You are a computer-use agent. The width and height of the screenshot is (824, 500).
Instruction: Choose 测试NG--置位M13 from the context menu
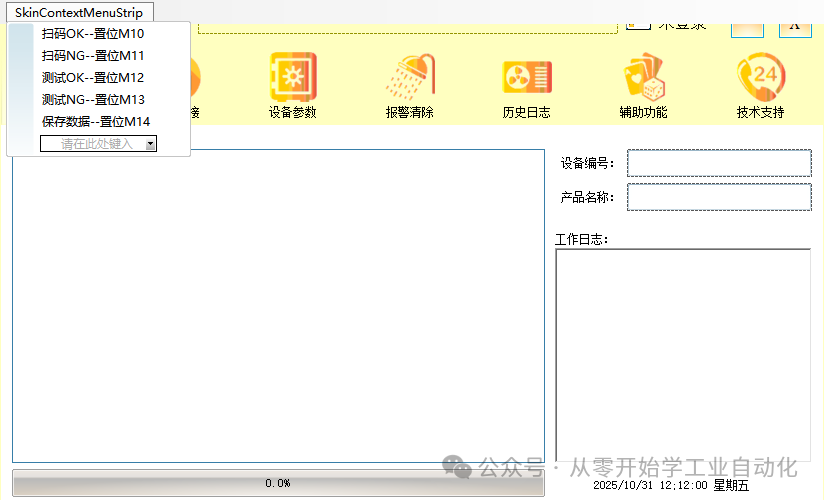click(92, 100)
